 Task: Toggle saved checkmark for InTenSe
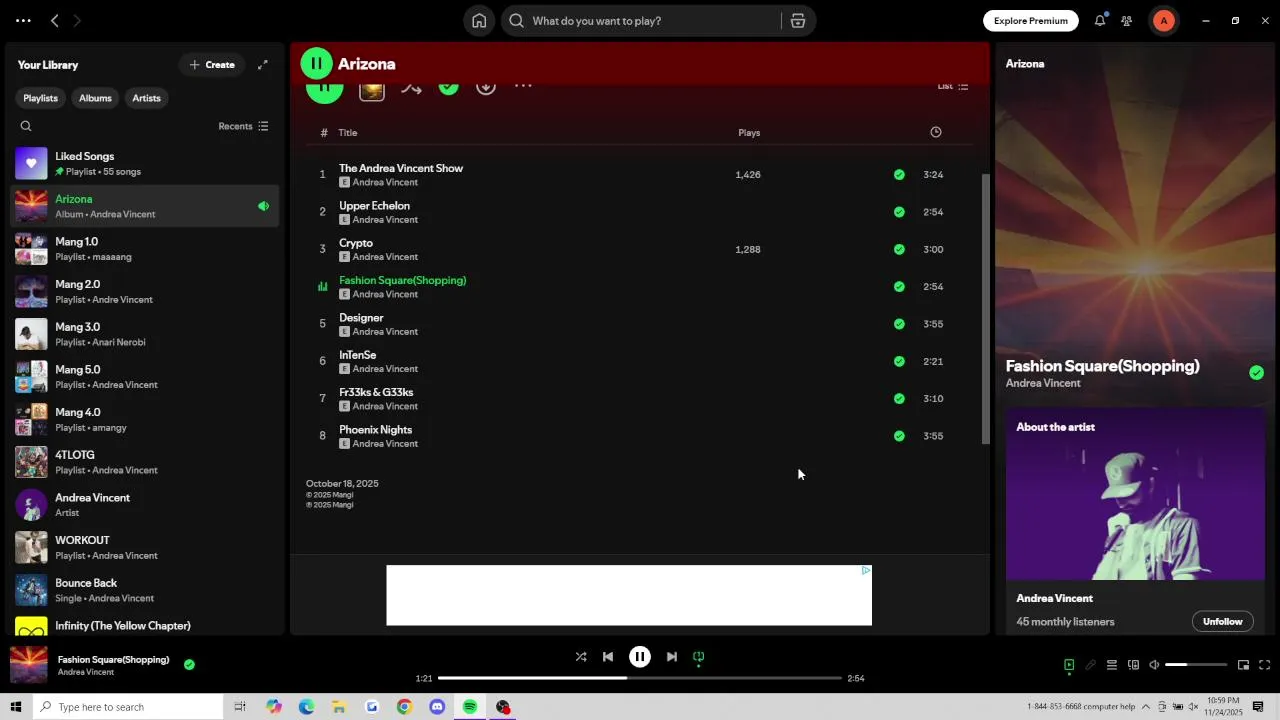coord(899,361)
